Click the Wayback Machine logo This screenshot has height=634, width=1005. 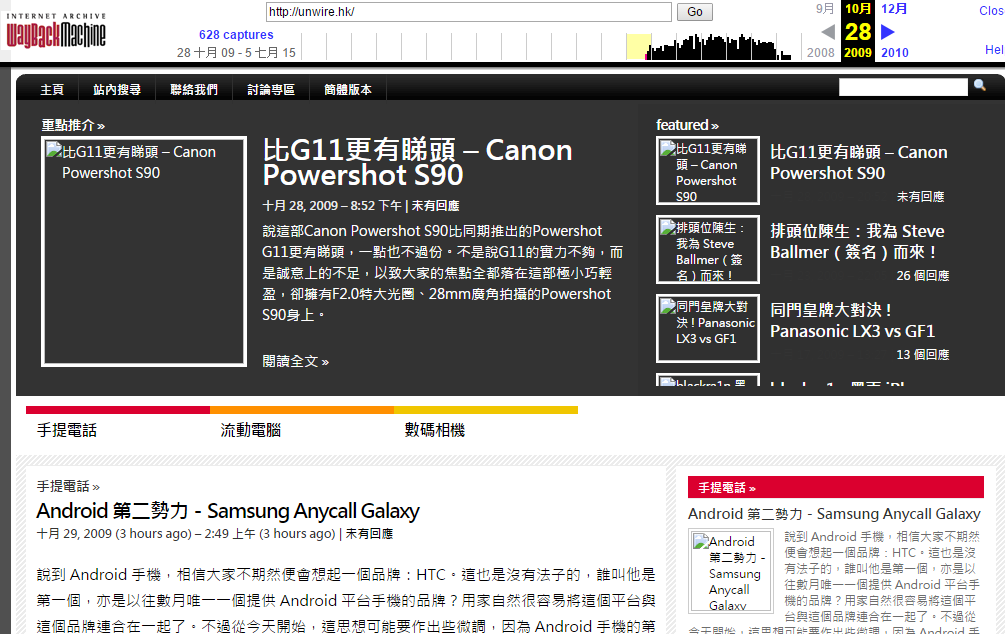[55, 30]
